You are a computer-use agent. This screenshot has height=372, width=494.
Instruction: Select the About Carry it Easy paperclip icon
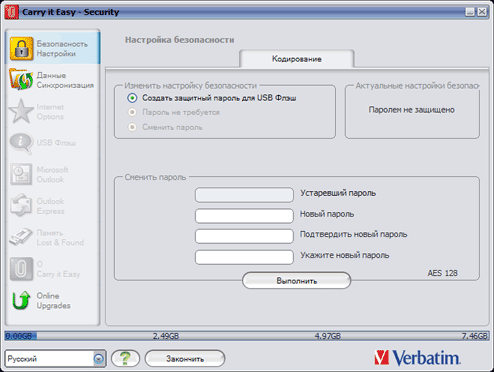tap(21, 269)
